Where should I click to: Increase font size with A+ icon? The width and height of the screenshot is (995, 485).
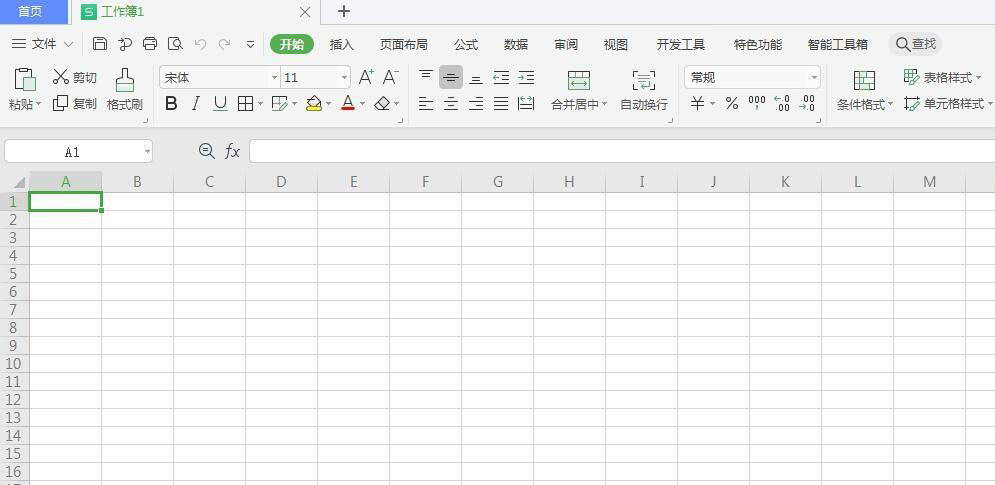(x=366, y=77)
